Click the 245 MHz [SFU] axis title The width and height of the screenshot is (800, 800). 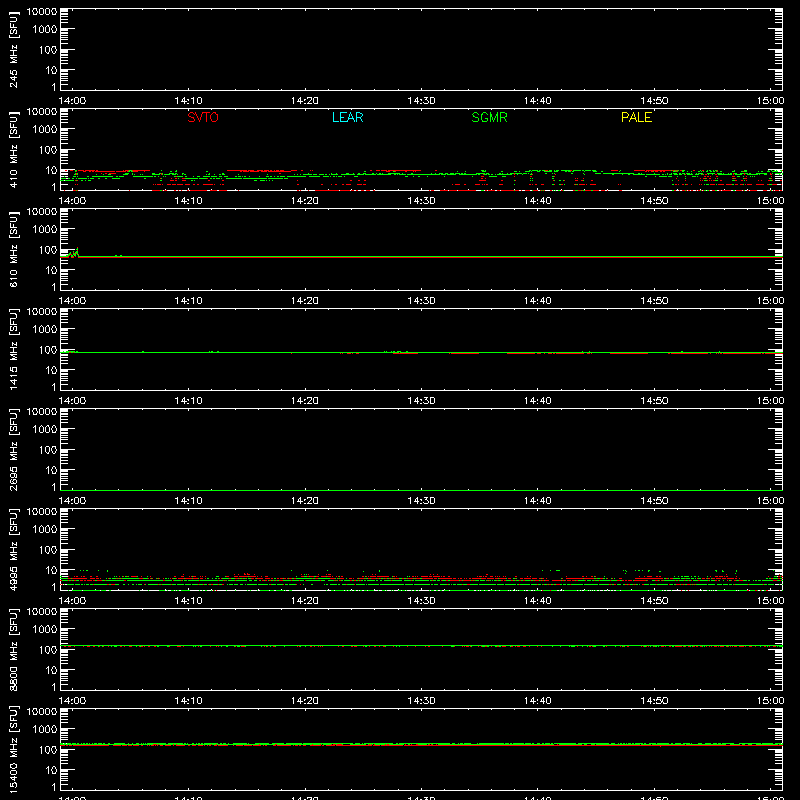click(x=13, y=49)
